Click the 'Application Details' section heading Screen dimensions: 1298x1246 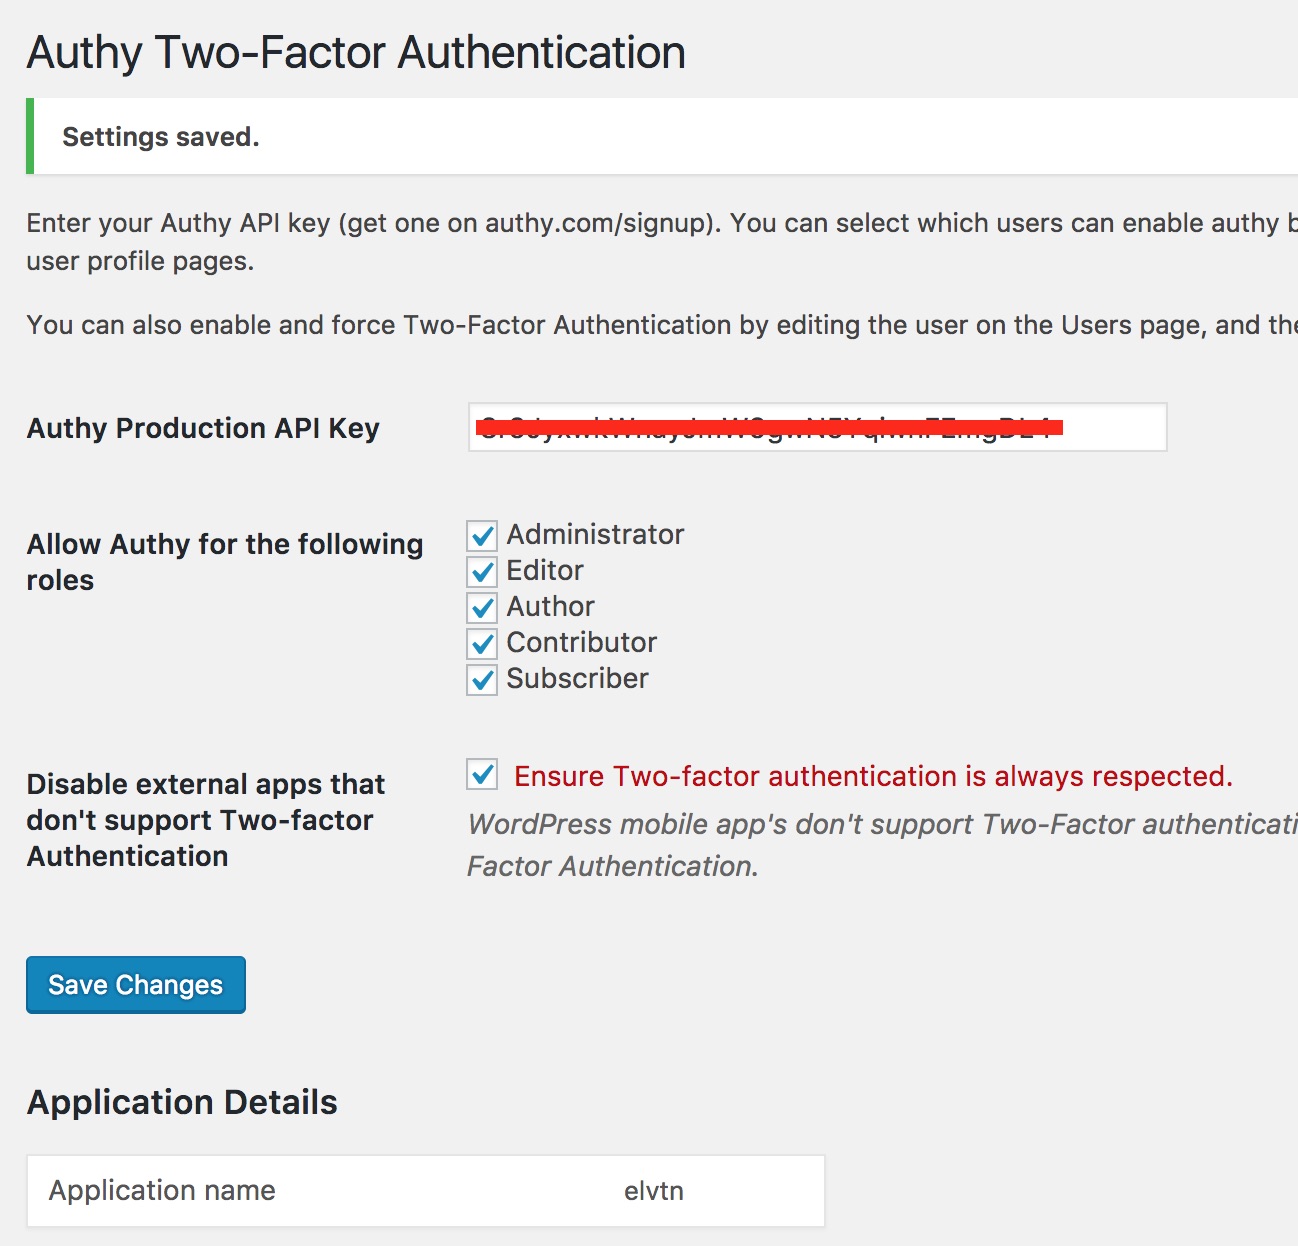(182, 1102)
